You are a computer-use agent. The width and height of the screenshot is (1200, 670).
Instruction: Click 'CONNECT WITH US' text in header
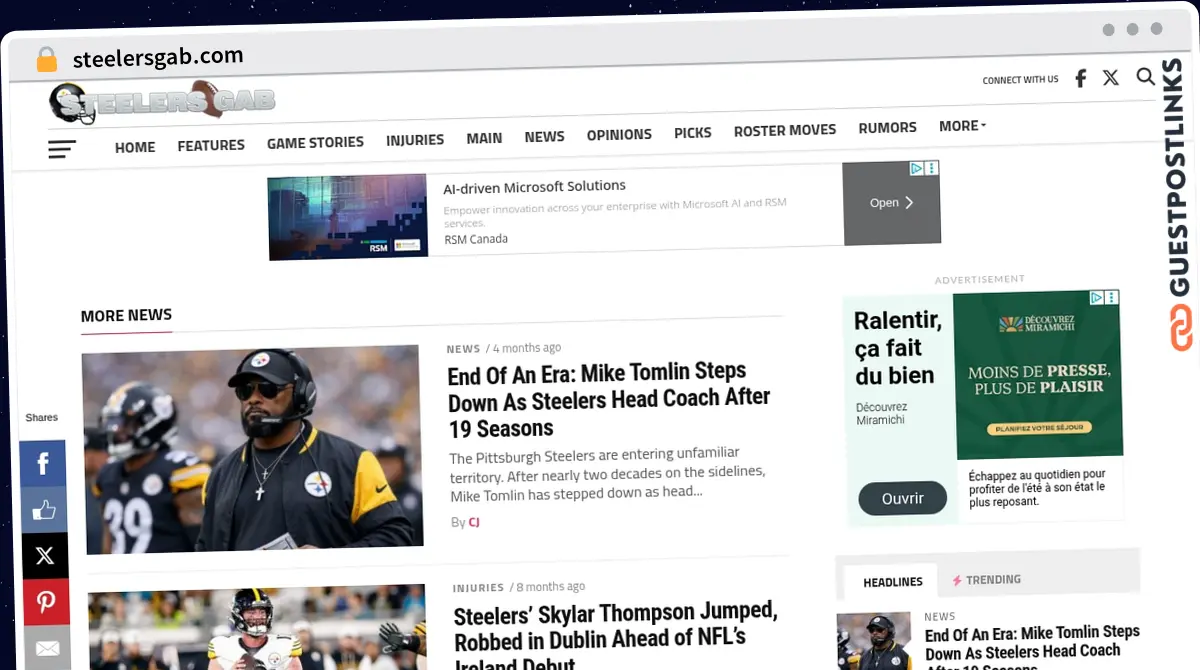(x=1020, y=80)
